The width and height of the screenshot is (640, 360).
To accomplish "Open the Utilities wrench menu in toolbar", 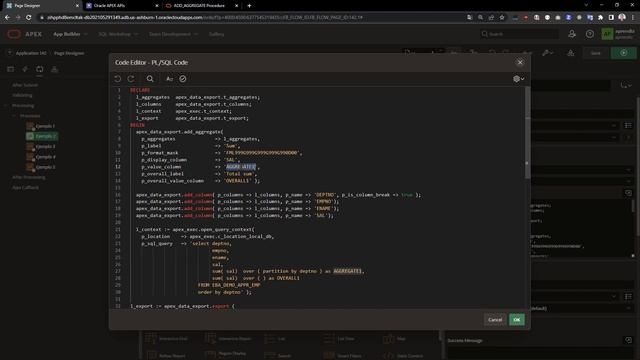I will [547, 53].
